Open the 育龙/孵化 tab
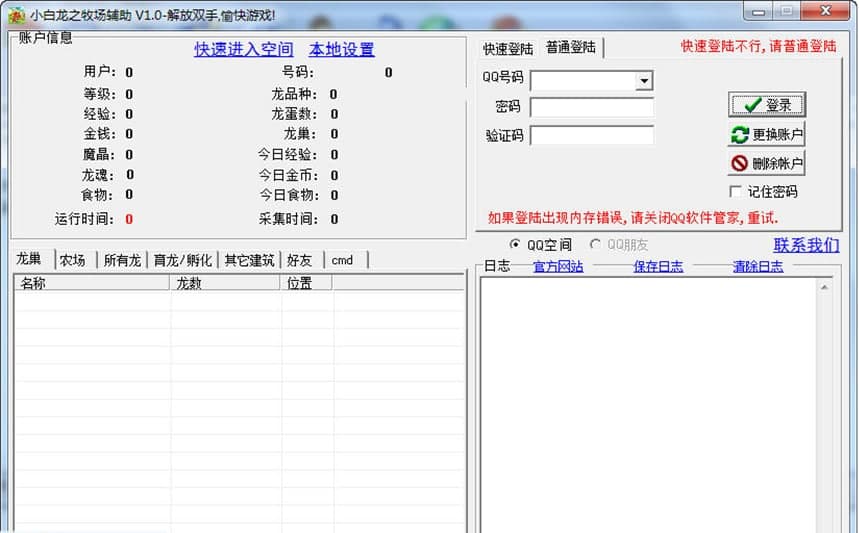 pos(182,260)
